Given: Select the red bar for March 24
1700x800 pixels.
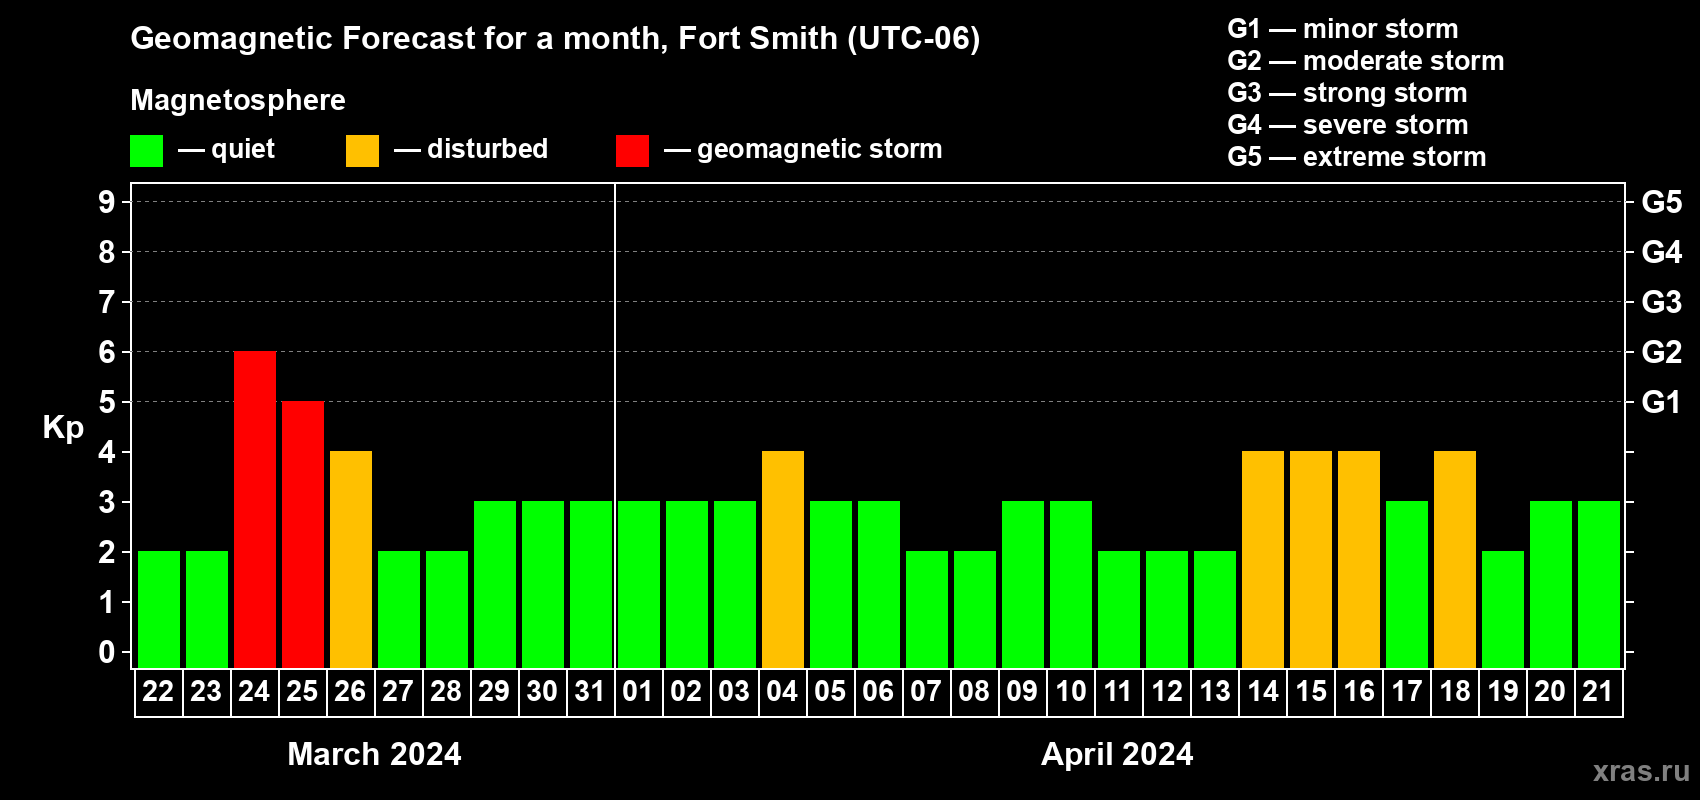Looking at the screenshot, I should [255, 509].
